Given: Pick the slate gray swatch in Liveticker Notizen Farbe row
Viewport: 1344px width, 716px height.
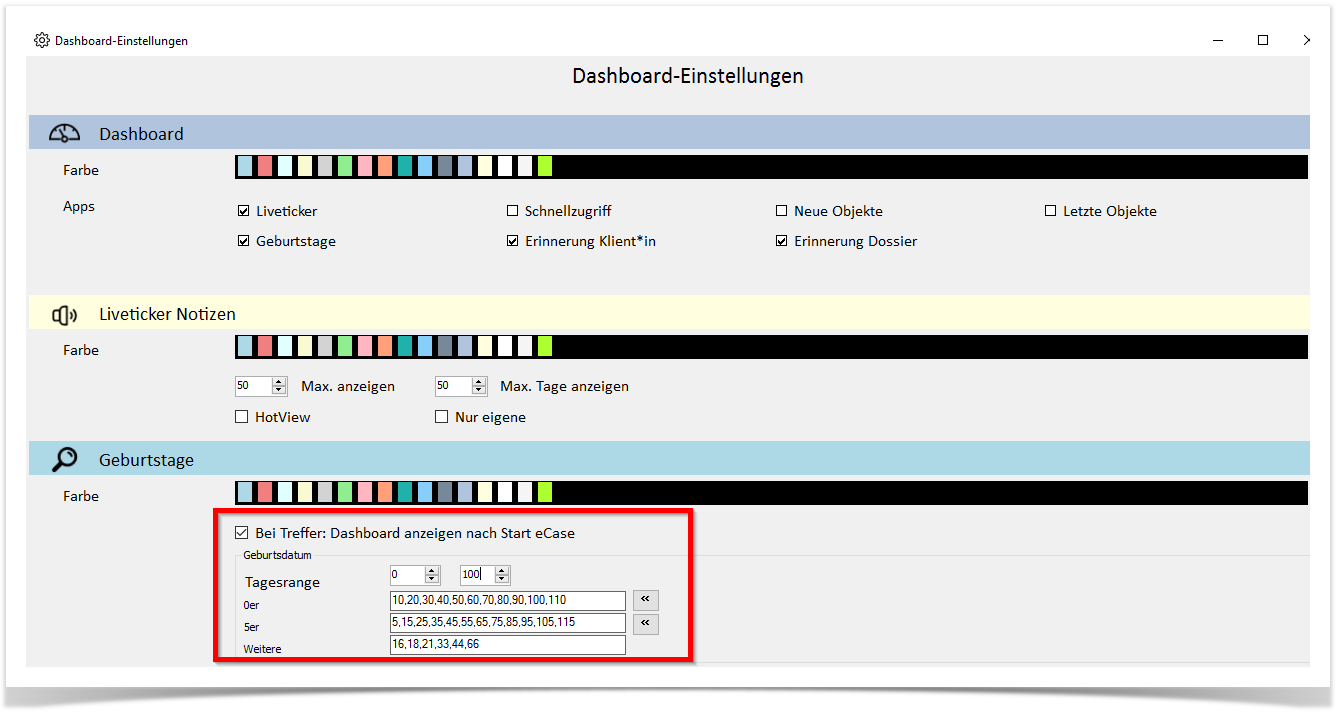Looking at the screenshot, I should [x=444, y=347].
